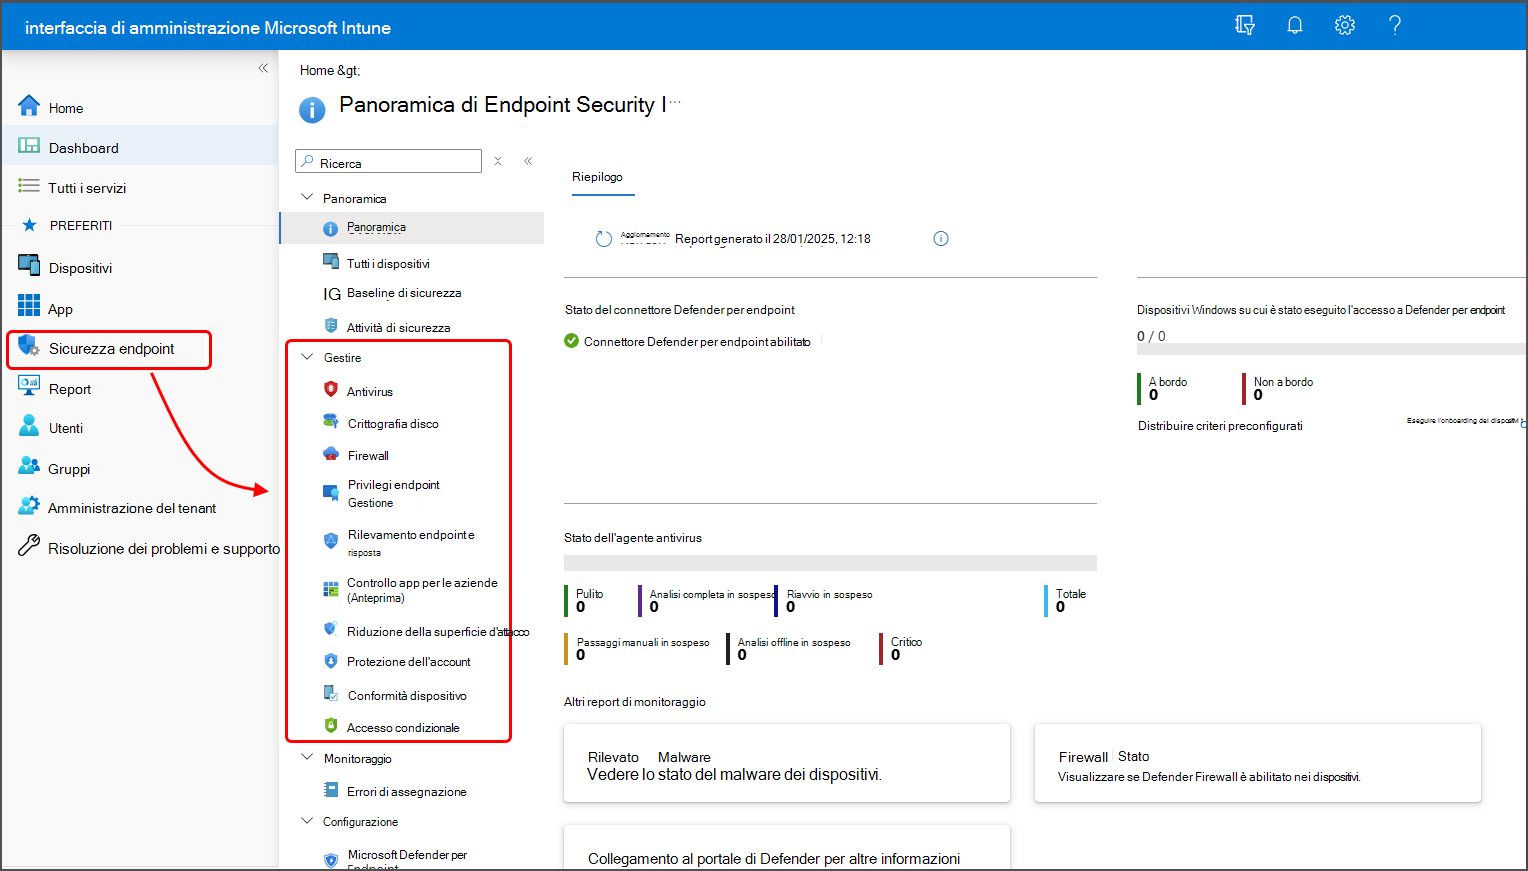Screen dimensions: 1528x871
Task: Collapse the main left navigation pane
Action: 263,68
